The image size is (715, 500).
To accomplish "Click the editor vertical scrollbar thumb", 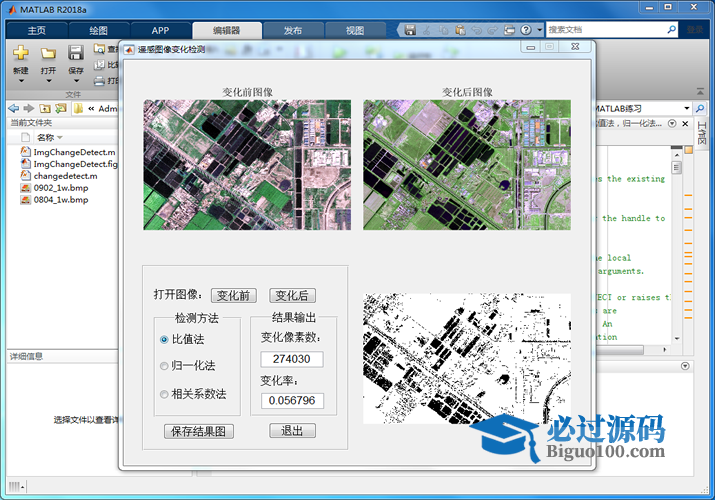I will (677, 168).
